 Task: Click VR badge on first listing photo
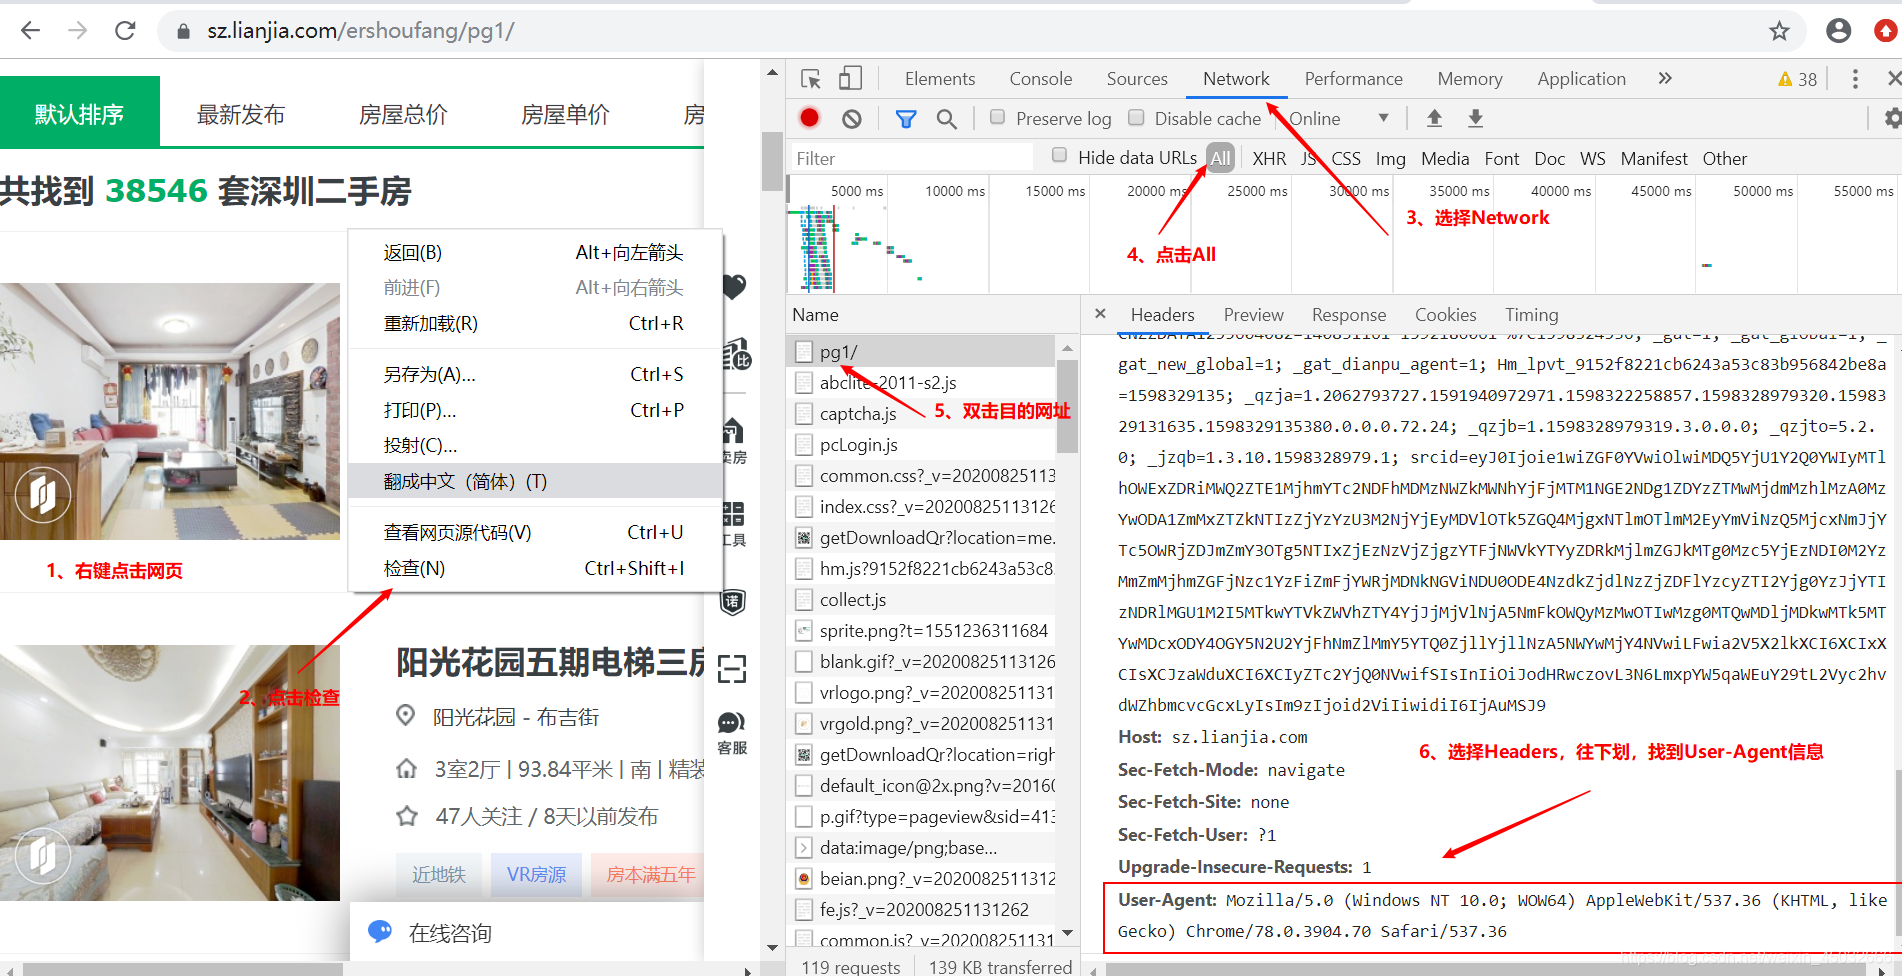click(42, 493)
